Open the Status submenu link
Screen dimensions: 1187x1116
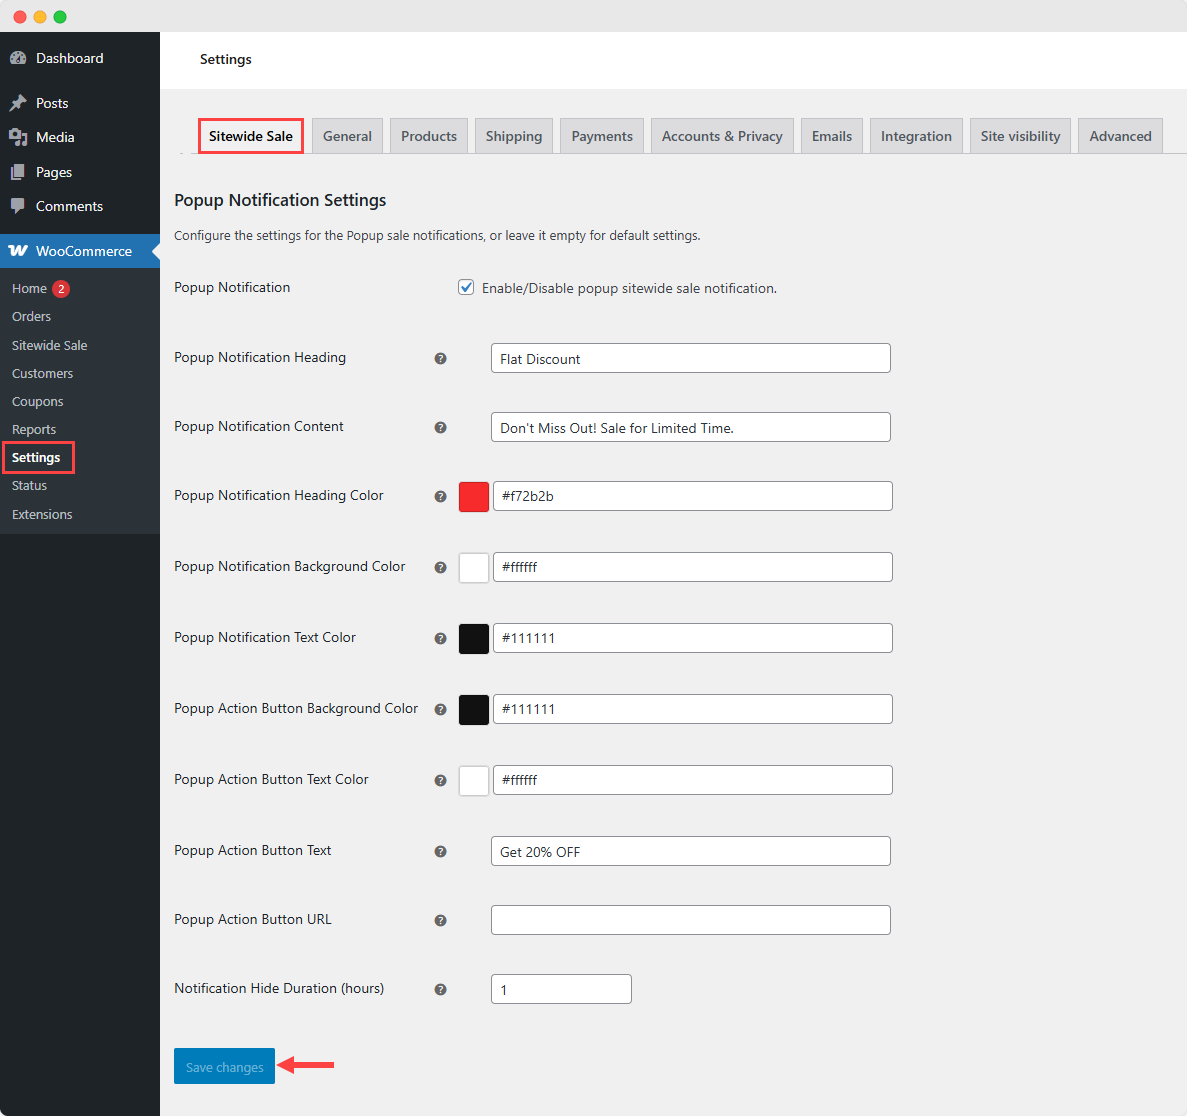30,485
